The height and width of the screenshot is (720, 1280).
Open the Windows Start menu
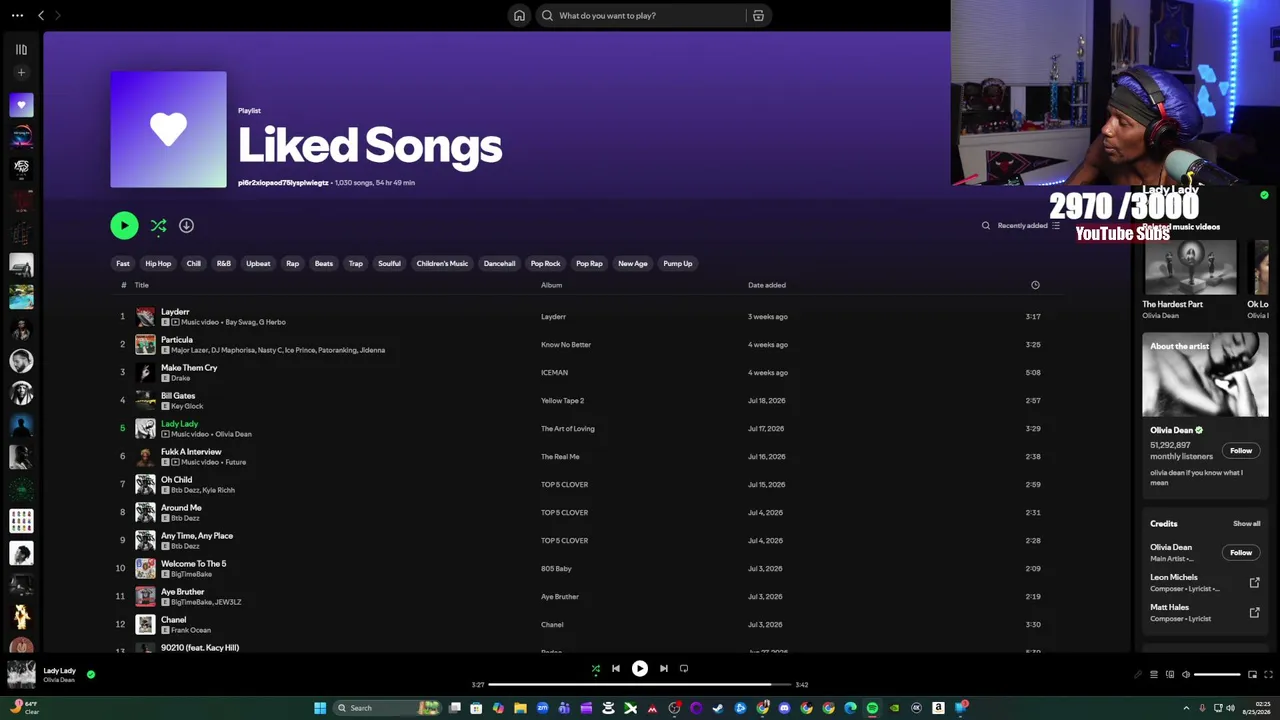pyautogui.click(x=320, y=708)
